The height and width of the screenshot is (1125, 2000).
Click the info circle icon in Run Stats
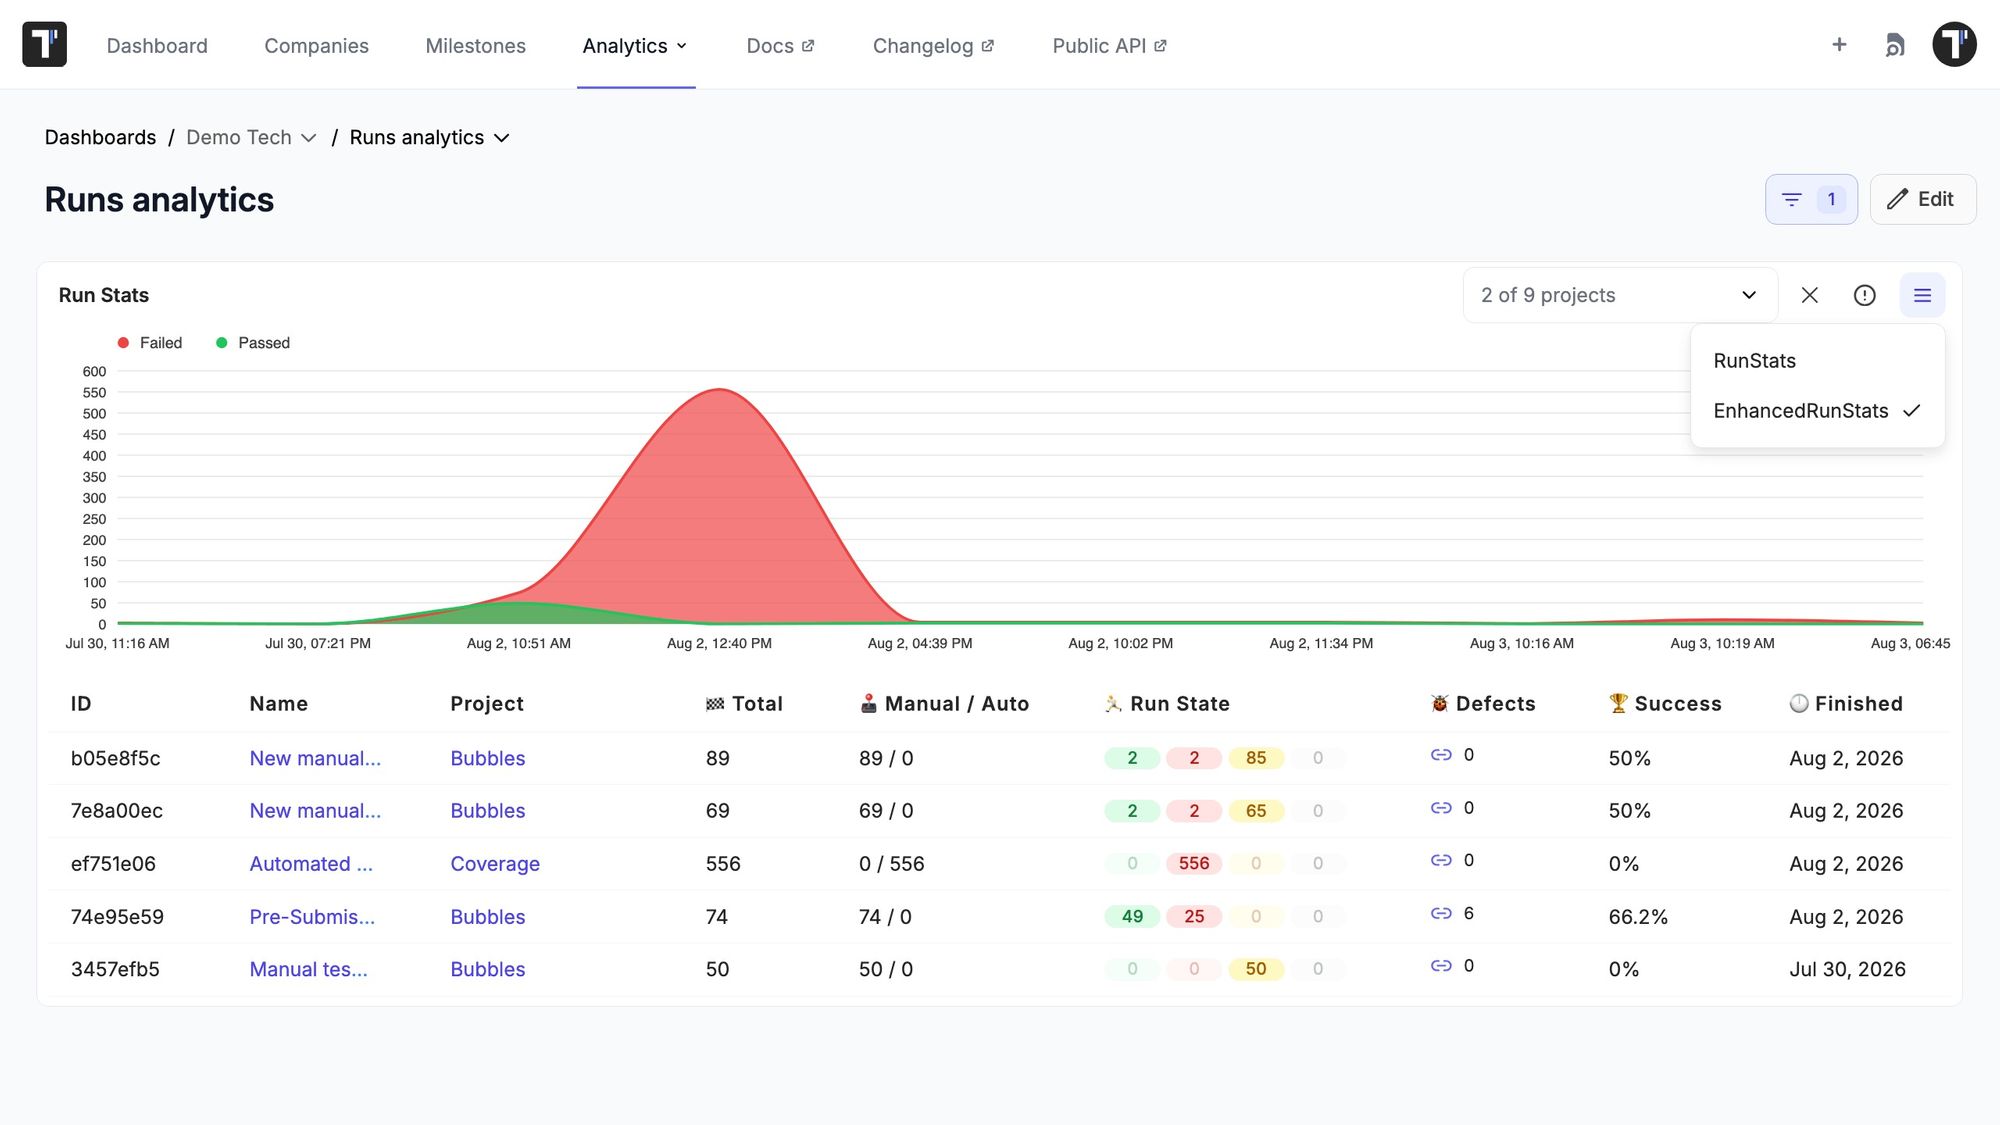(1864, 295)
